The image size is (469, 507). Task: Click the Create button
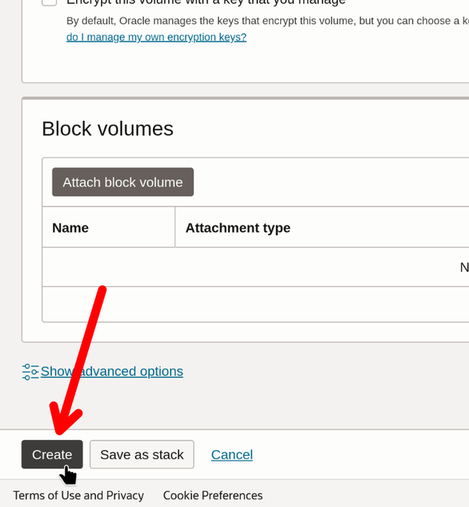point(52,454)
